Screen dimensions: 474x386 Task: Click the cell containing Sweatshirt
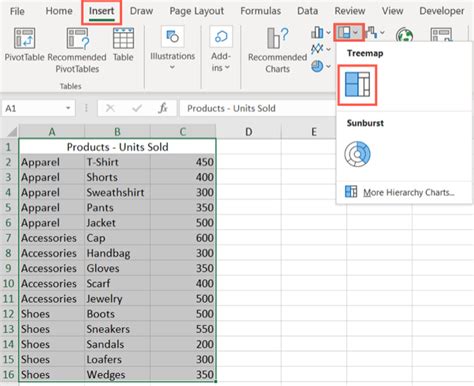117,192
